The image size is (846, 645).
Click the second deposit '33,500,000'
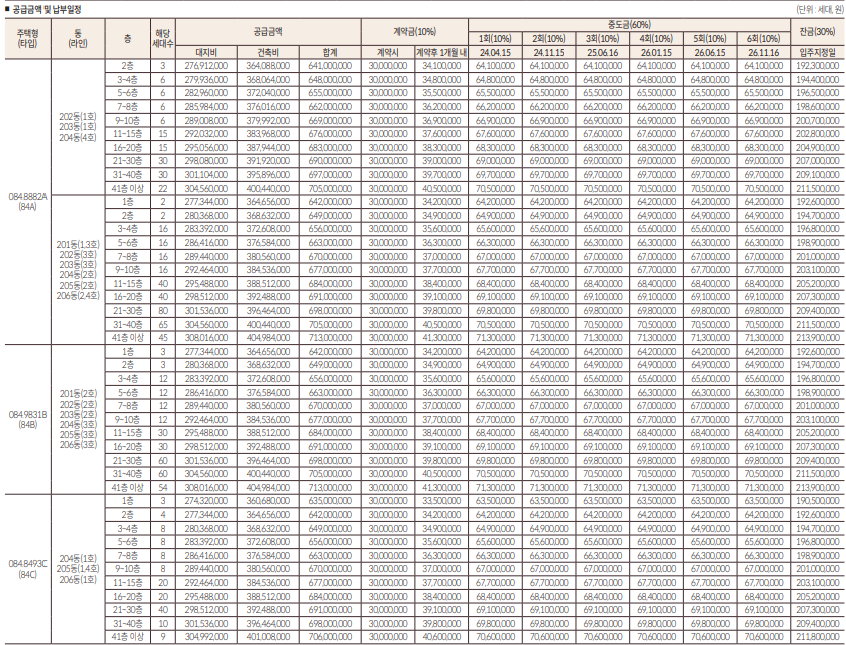pyautogui.click(x=441, y=501)
